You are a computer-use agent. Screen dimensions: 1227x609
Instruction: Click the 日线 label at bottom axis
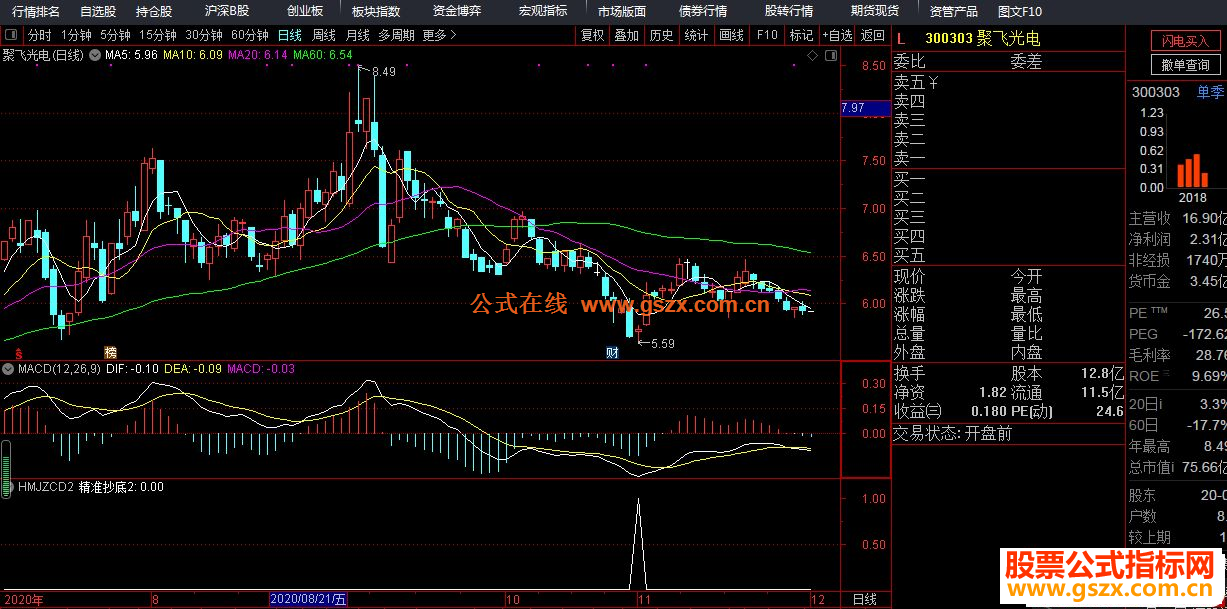point(866,600)
